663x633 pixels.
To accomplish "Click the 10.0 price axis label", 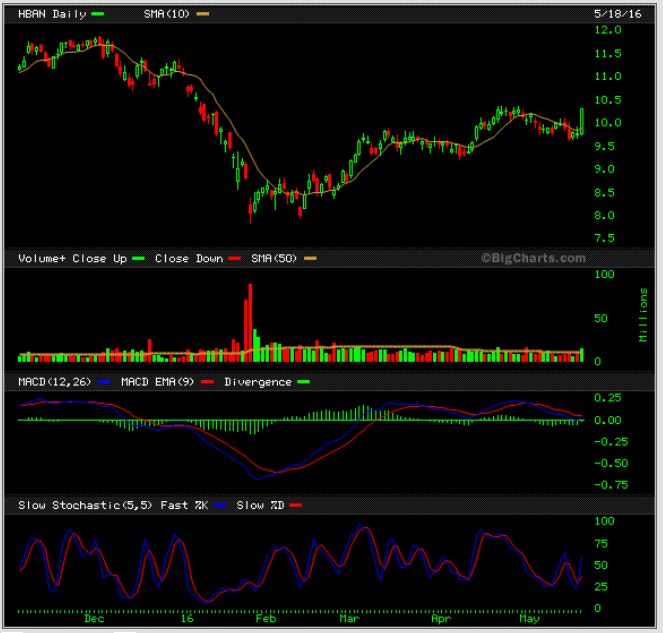I will (x=608, y=122).
